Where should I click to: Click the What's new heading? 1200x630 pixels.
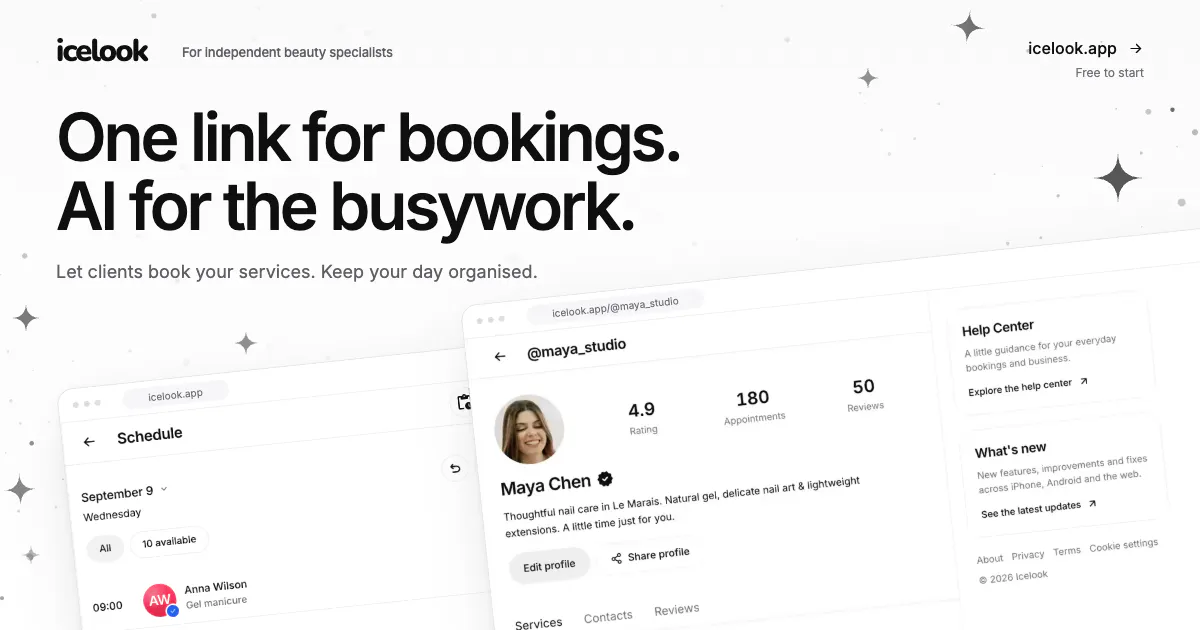[x=1011, y=451]
